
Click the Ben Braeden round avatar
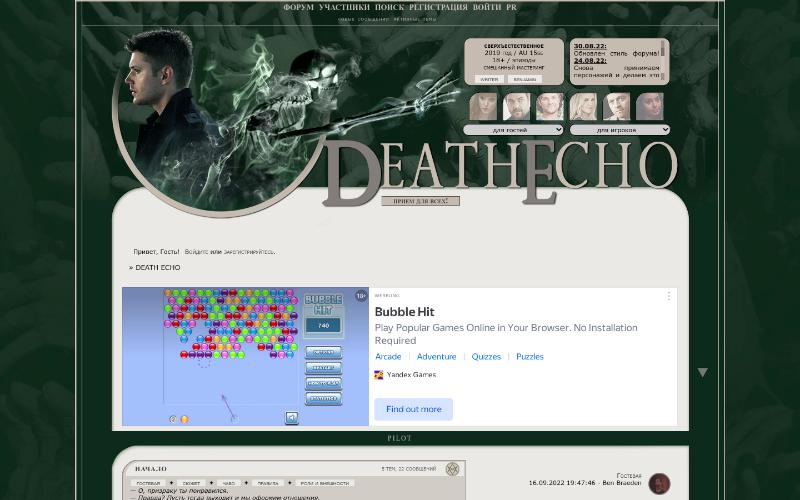[659, 484]
